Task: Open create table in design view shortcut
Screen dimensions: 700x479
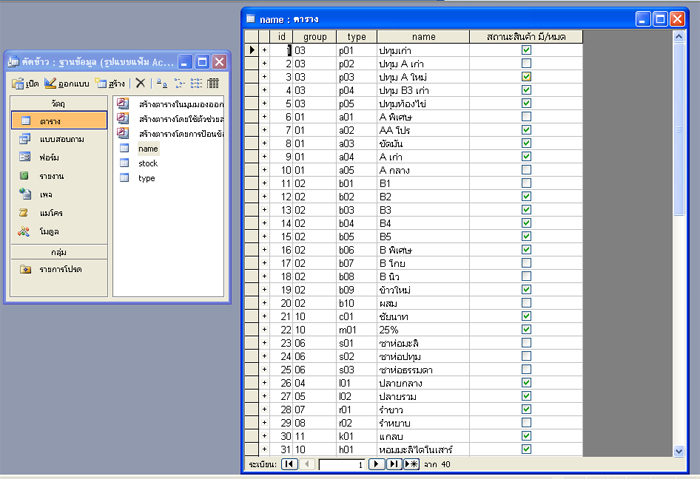Action: click(170, 104)
